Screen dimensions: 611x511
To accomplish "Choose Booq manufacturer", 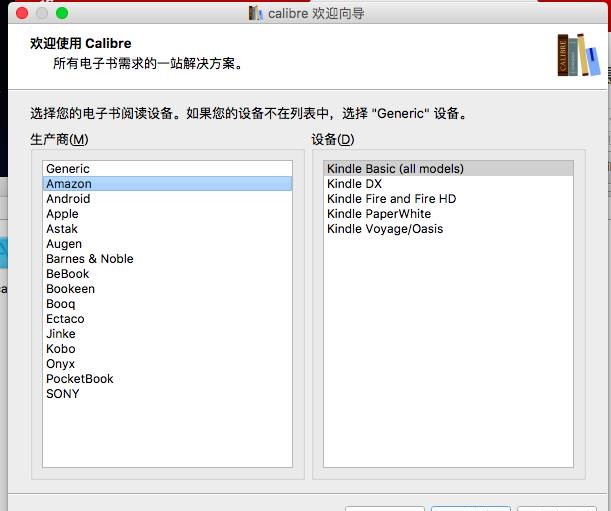I will (167, 304).
